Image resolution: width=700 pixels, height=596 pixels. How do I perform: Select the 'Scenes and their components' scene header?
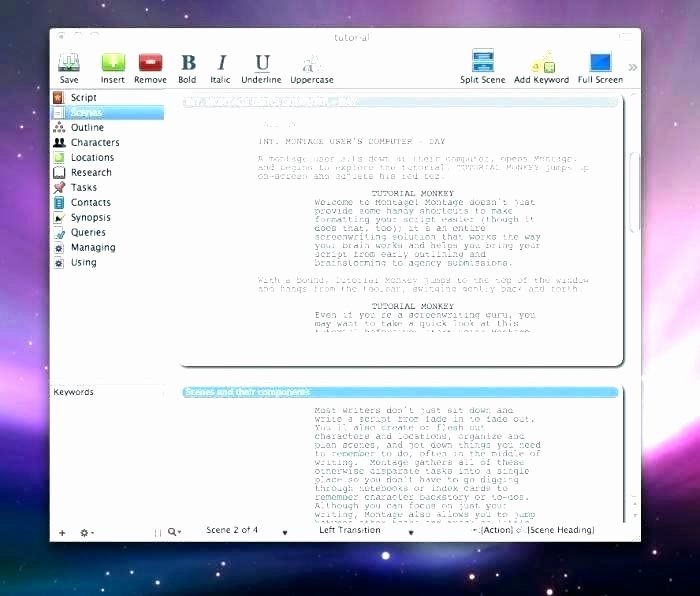coord(400,392)
